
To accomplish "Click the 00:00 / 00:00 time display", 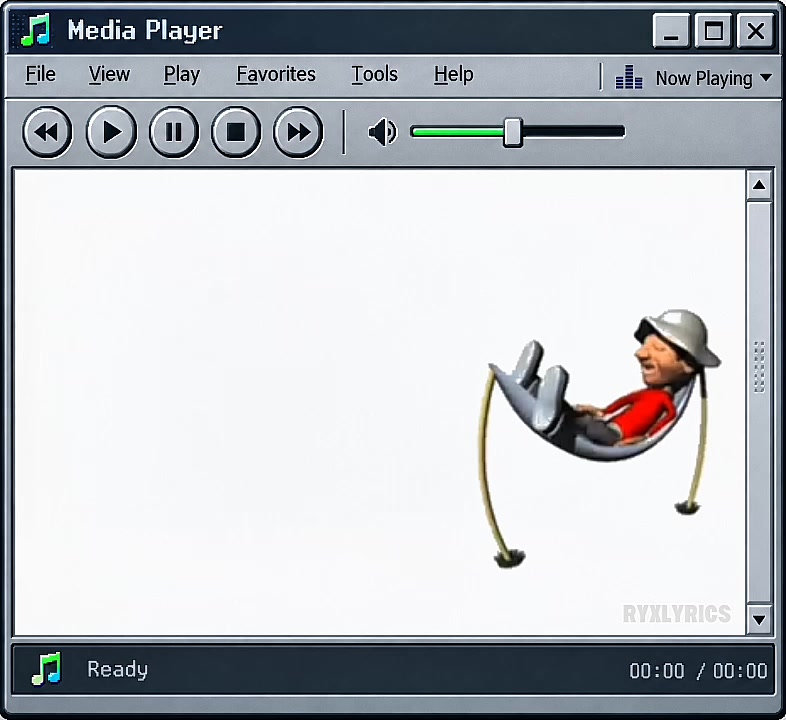I will point(698,671).
